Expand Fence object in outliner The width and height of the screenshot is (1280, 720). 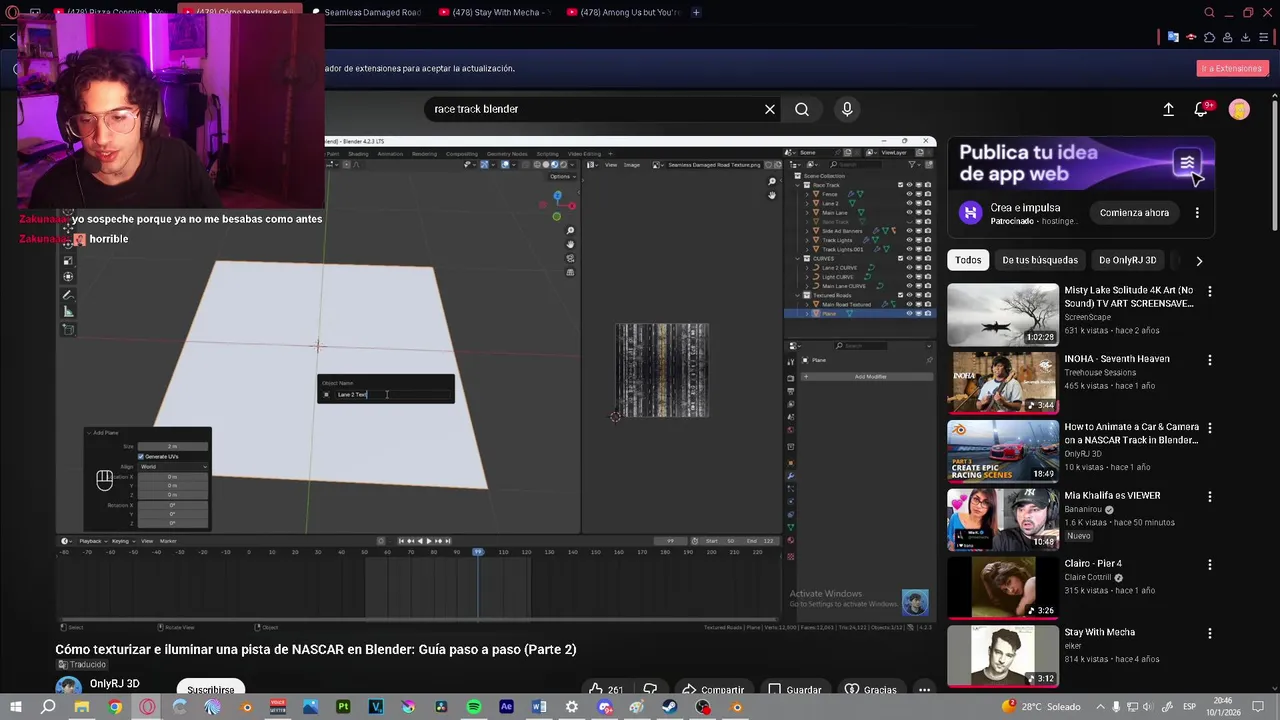click(807, 194)
